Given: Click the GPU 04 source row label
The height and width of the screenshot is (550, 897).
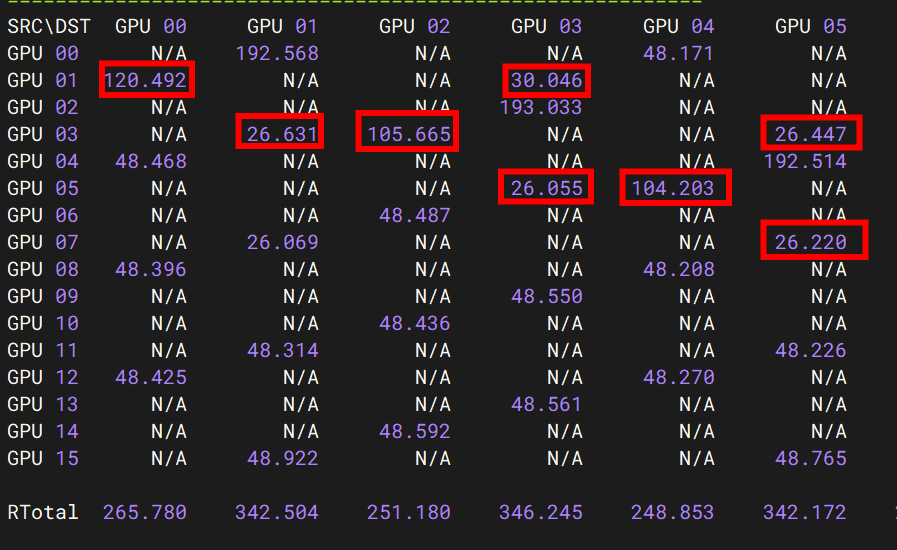Looking at the screenshot, I should [43, 161].
